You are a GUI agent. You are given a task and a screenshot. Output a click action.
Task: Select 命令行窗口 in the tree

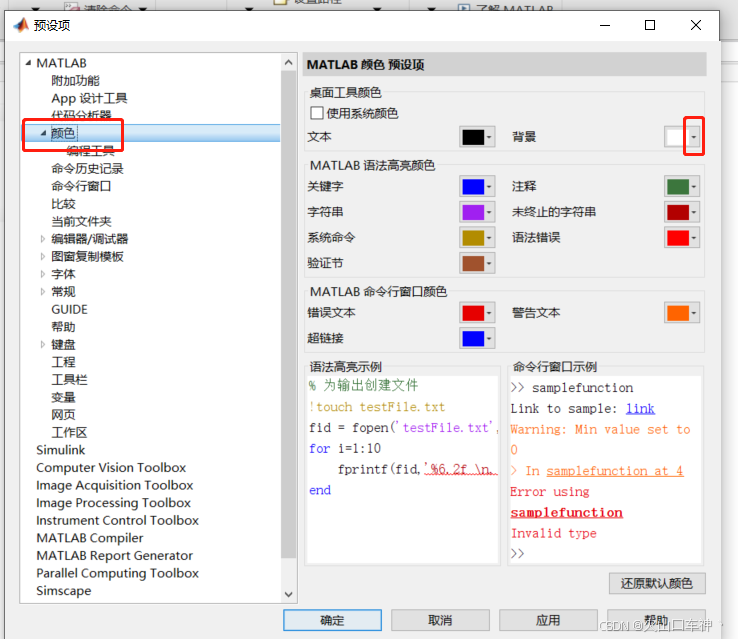[x=81, y=186]
